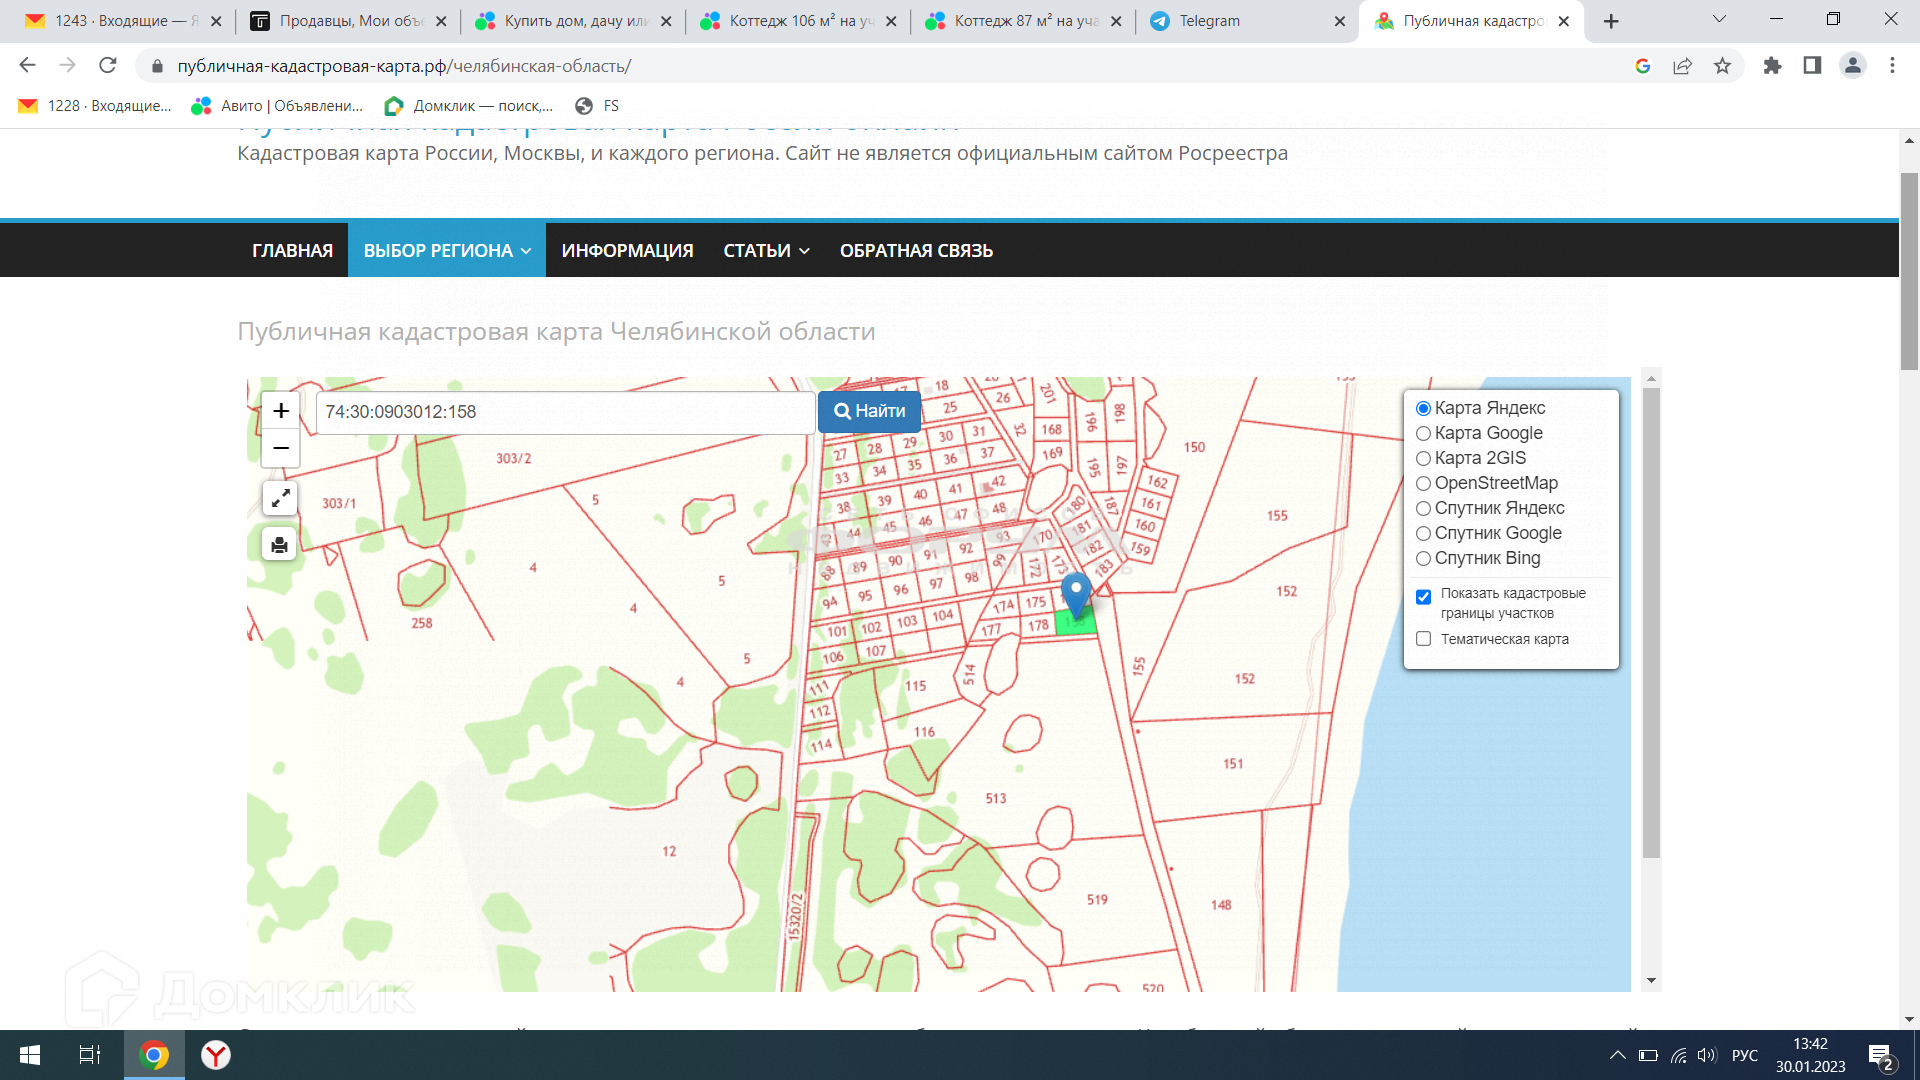Screen dimensions: 1920x1080
Task: Click the Найти search button
Action: point(869,411)
